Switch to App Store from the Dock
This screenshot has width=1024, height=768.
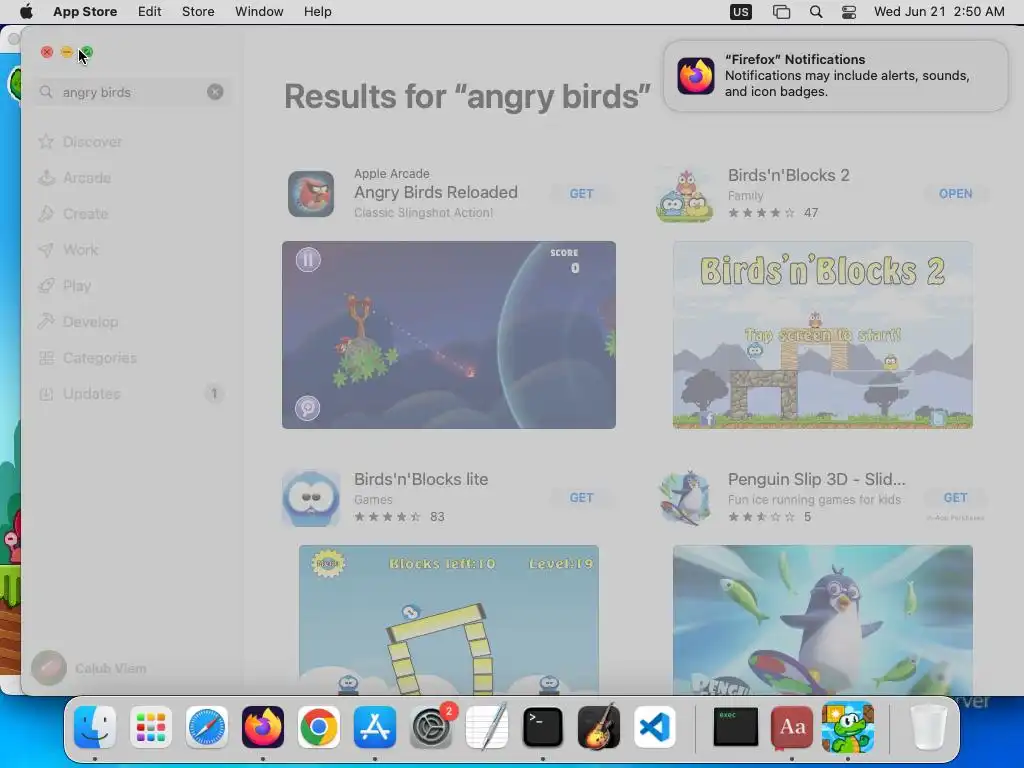tap(375, 727)
